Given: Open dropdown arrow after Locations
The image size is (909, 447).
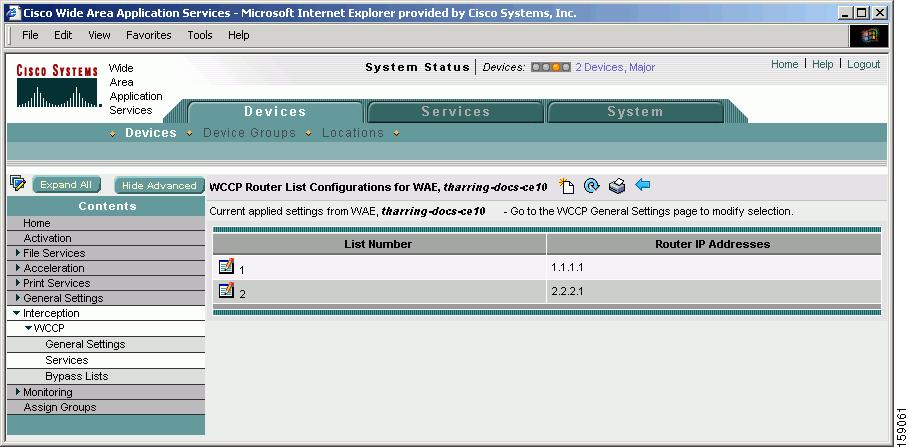Looking at the screenshot, I should (x=397, y=133).
